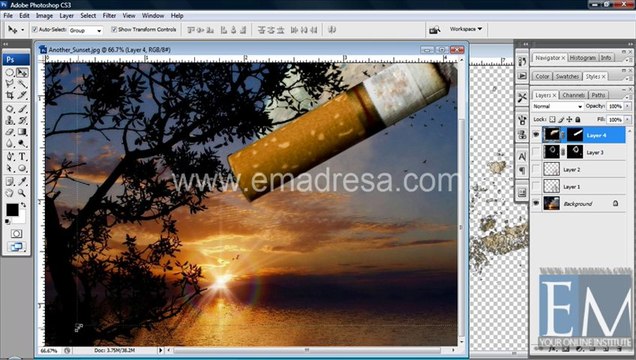Select the Crop tool
636x360 pixels.
[x=10, y=96]
